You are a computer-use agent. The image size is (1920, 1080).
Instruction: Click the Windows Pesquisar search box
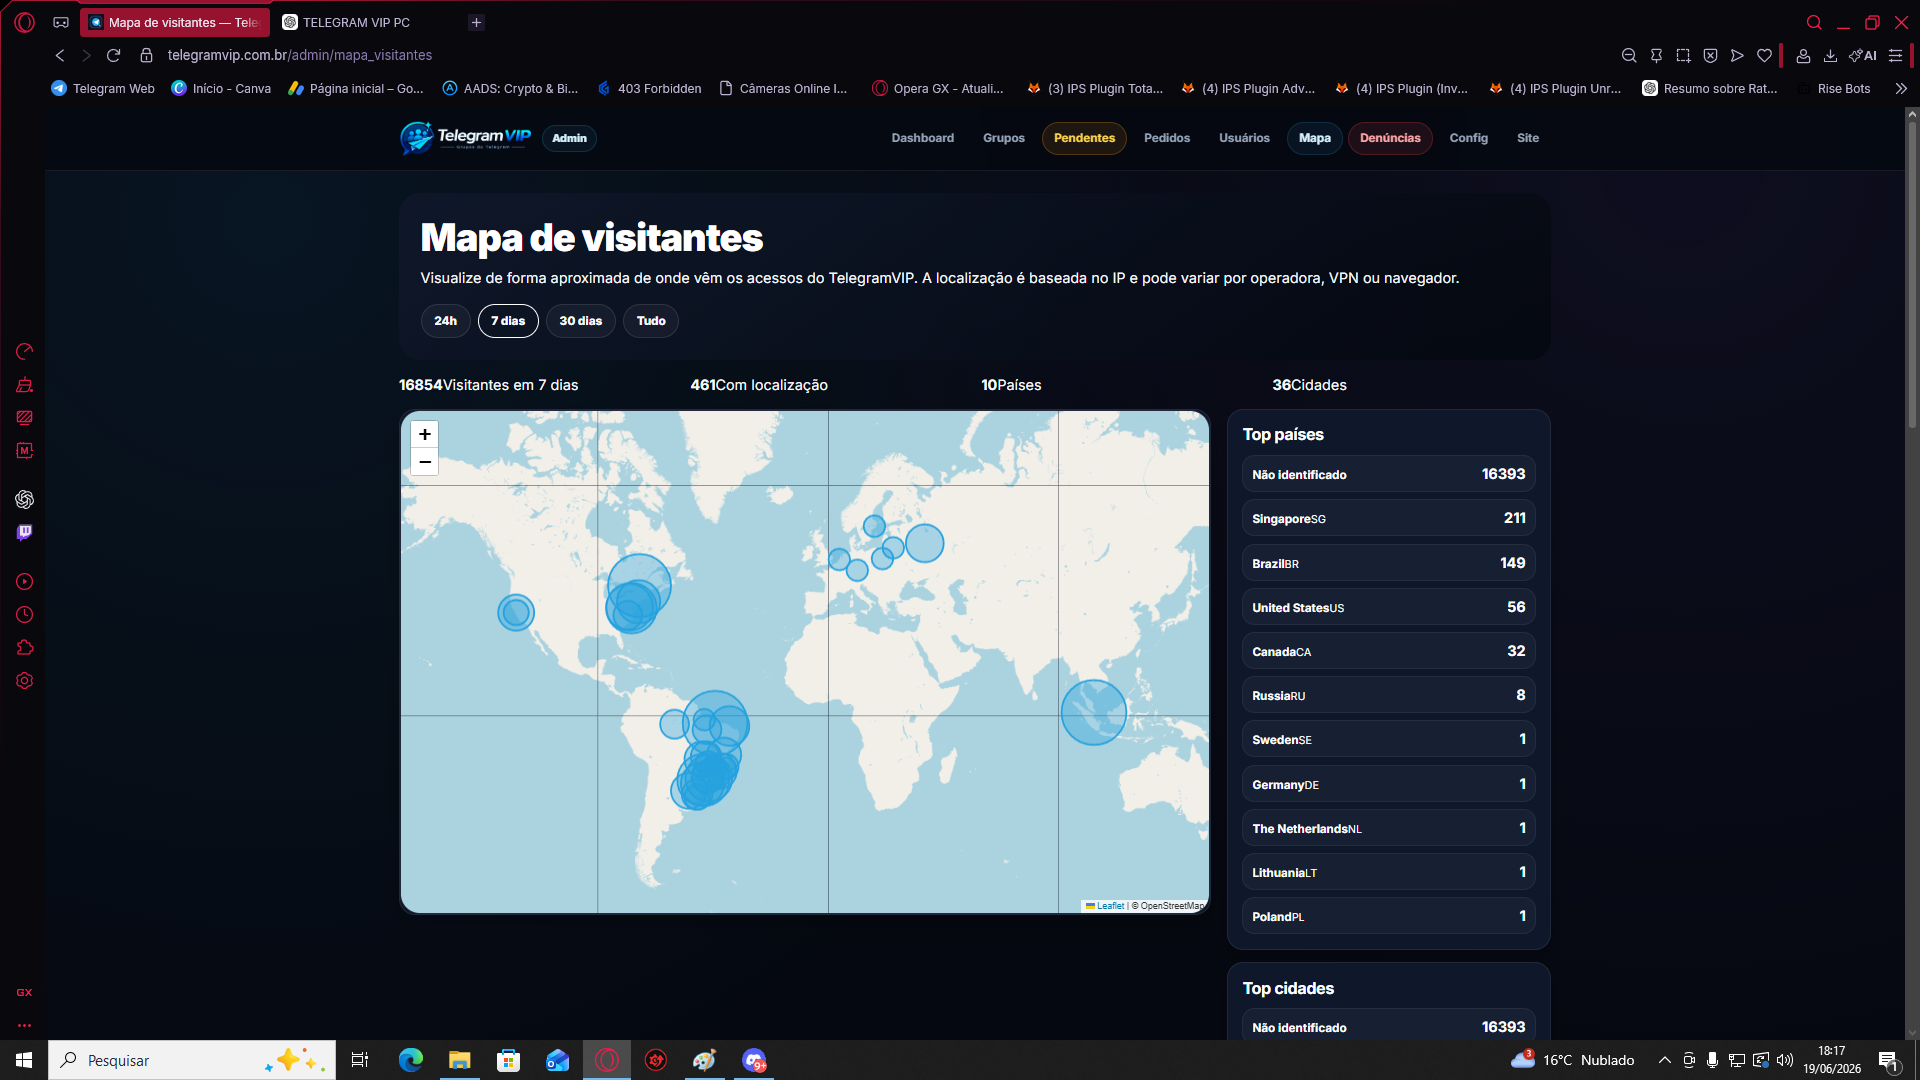192,1060
